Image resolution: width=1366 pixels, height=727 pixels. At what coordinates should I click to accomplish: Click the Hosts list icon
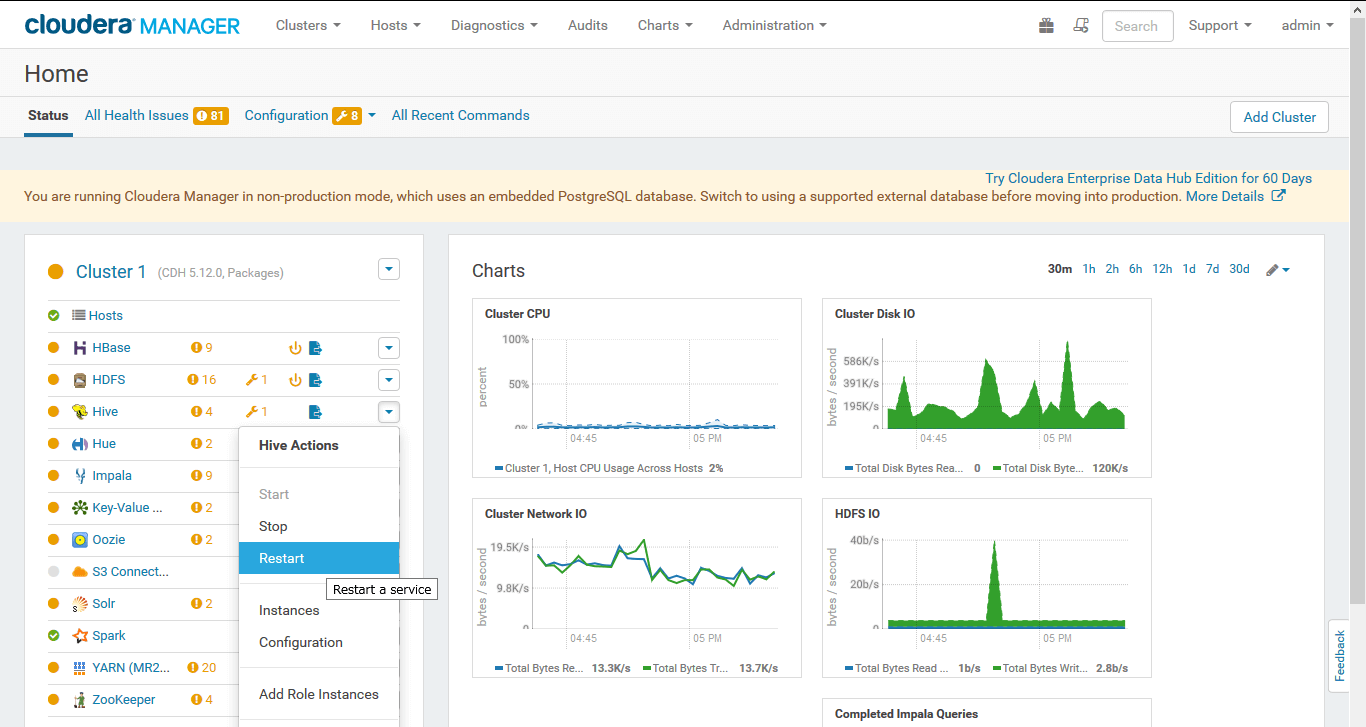coord(79,316)
